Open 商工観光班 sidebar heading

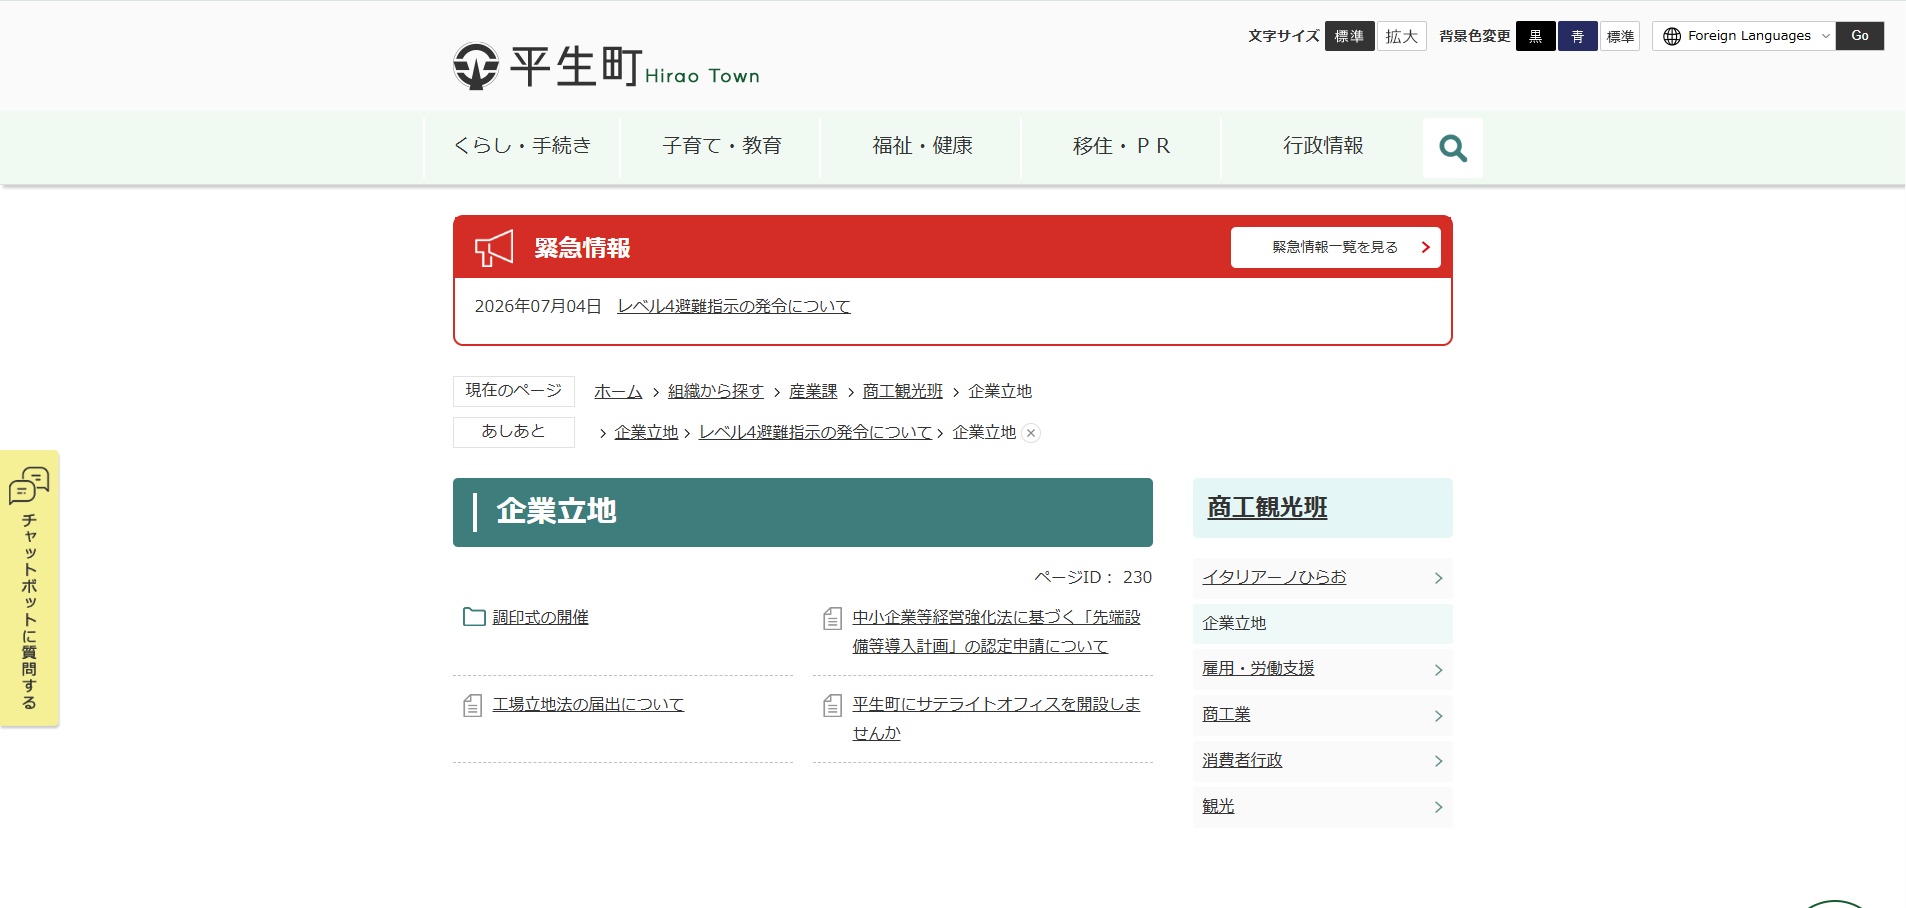[1267, 508]
